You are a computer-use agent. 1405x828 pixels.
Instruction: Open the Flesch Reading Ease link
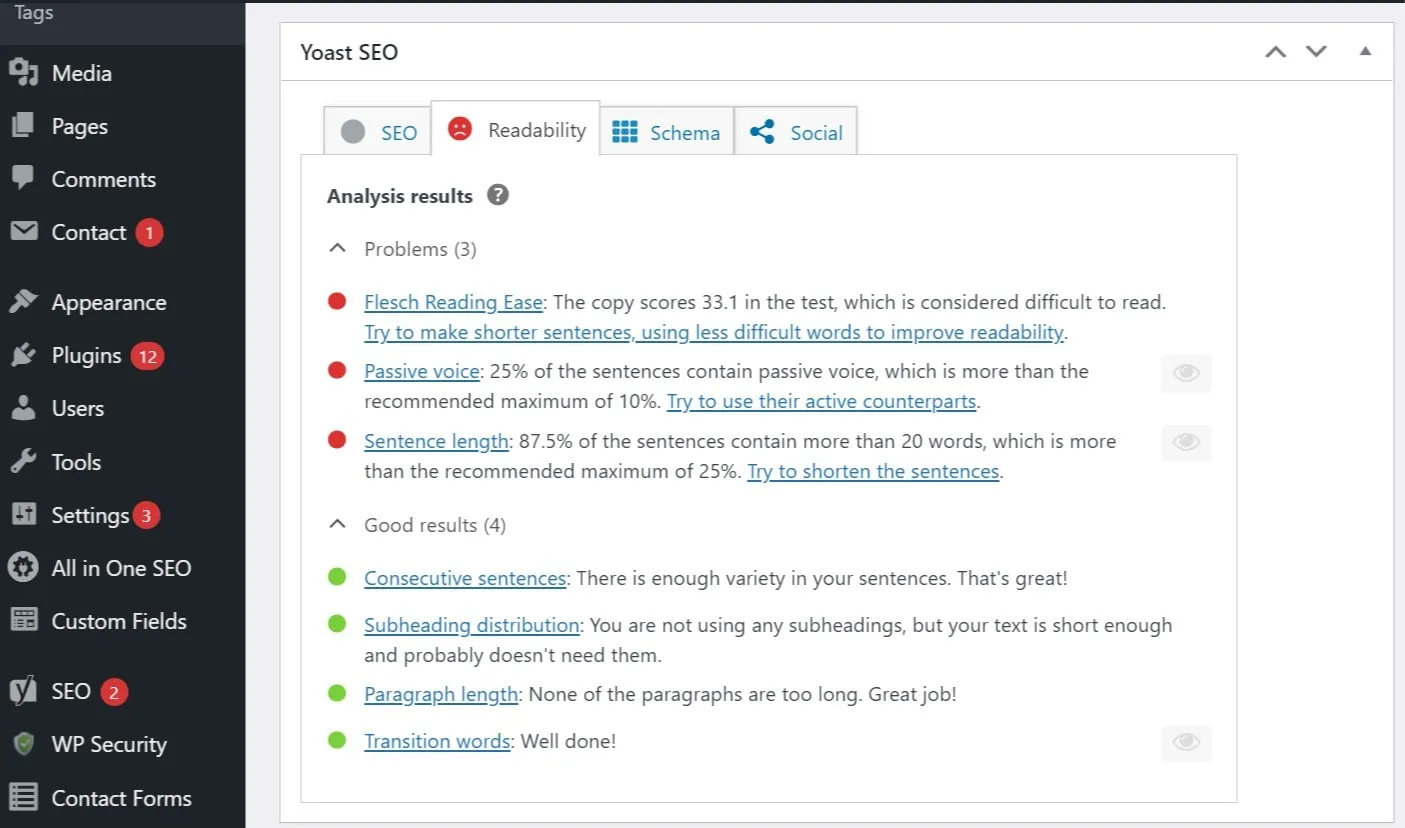(453, 302)
